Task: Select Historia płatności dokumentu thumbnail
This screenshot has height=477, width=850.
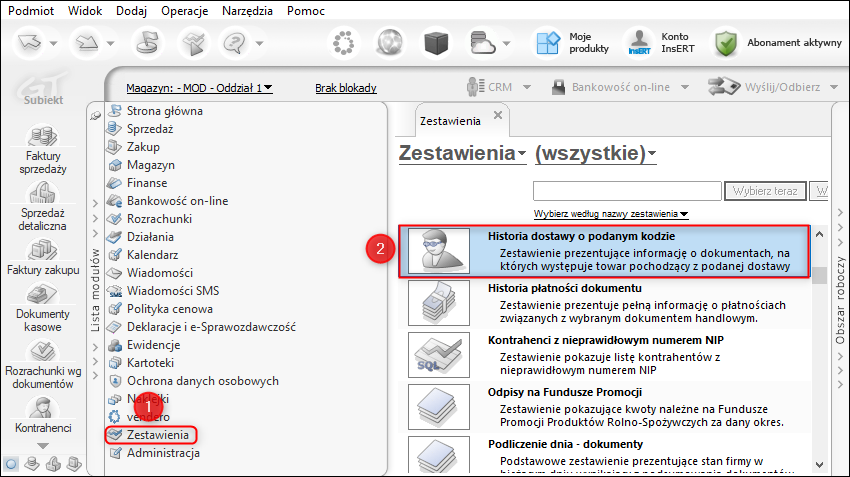Action: tap(439, 302)
